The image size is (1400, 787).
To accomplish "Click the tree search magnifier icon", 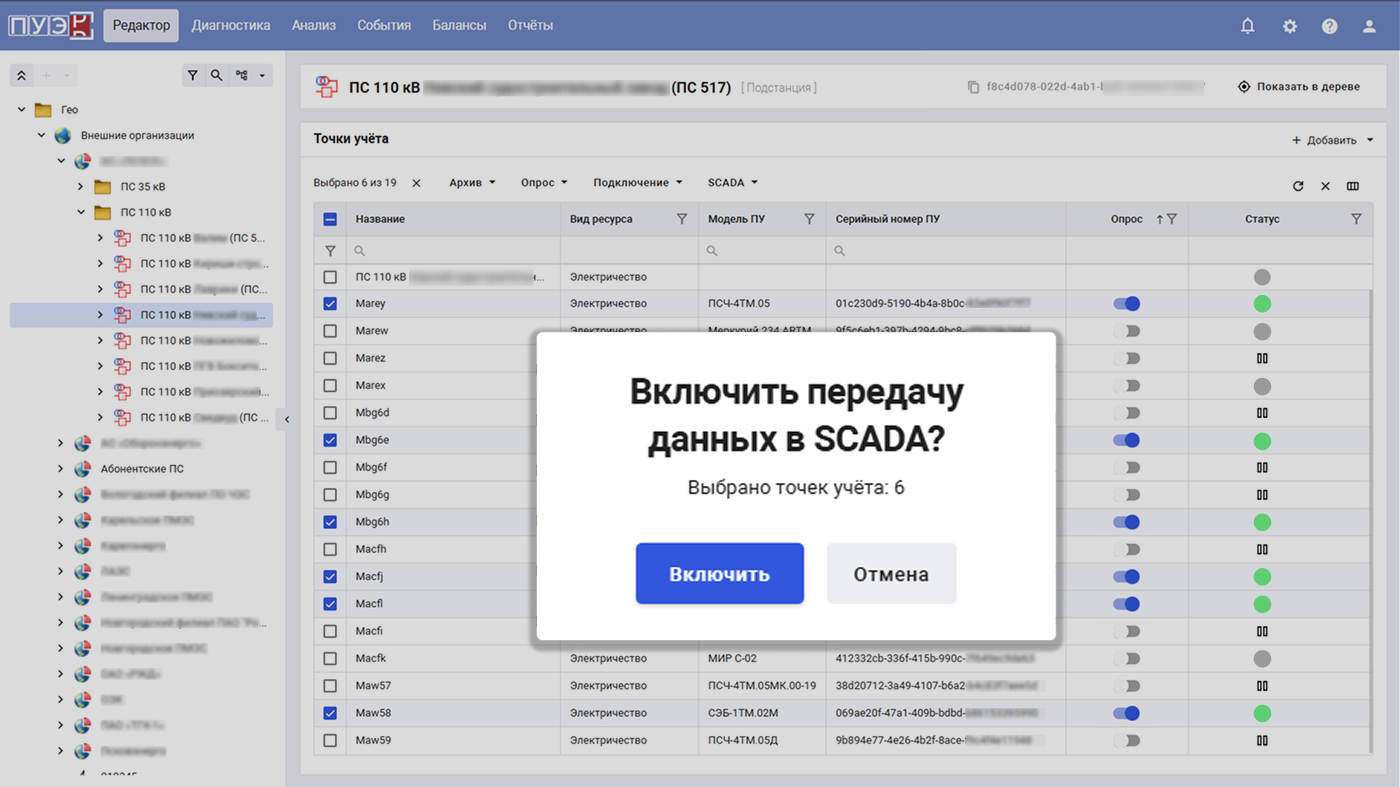I will click(217, 75).
